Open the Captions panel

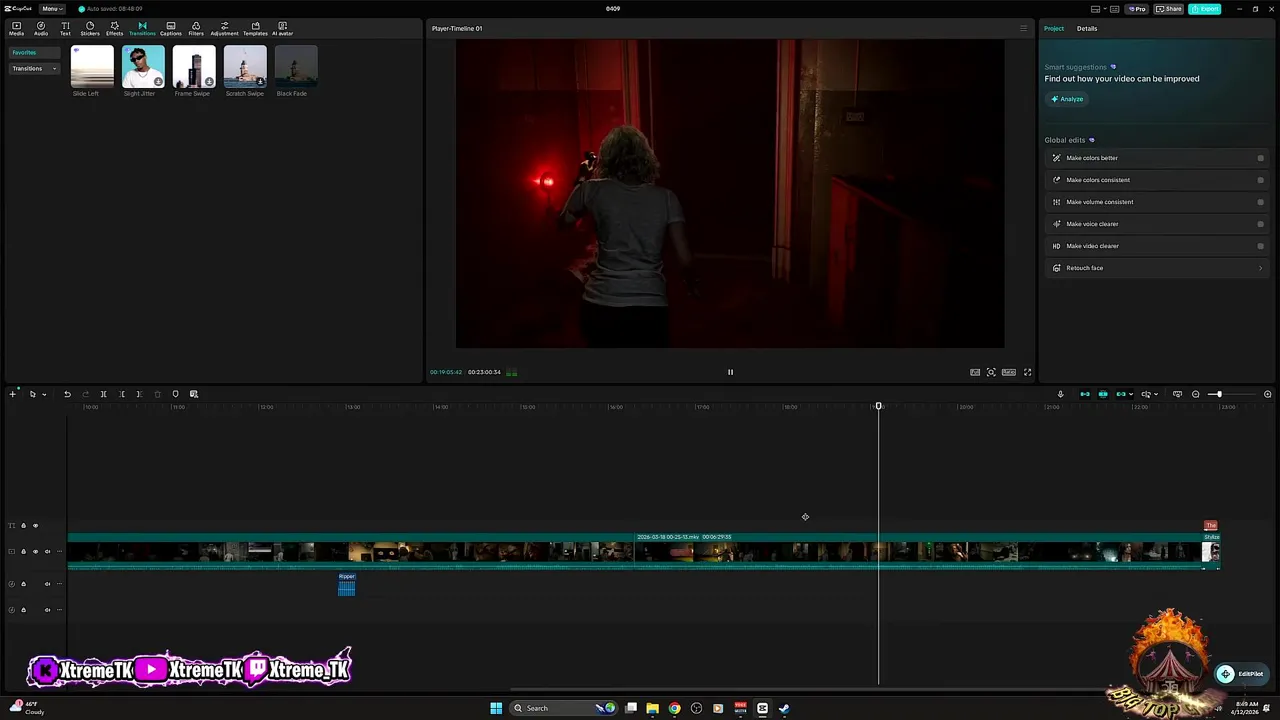[171, 28]
